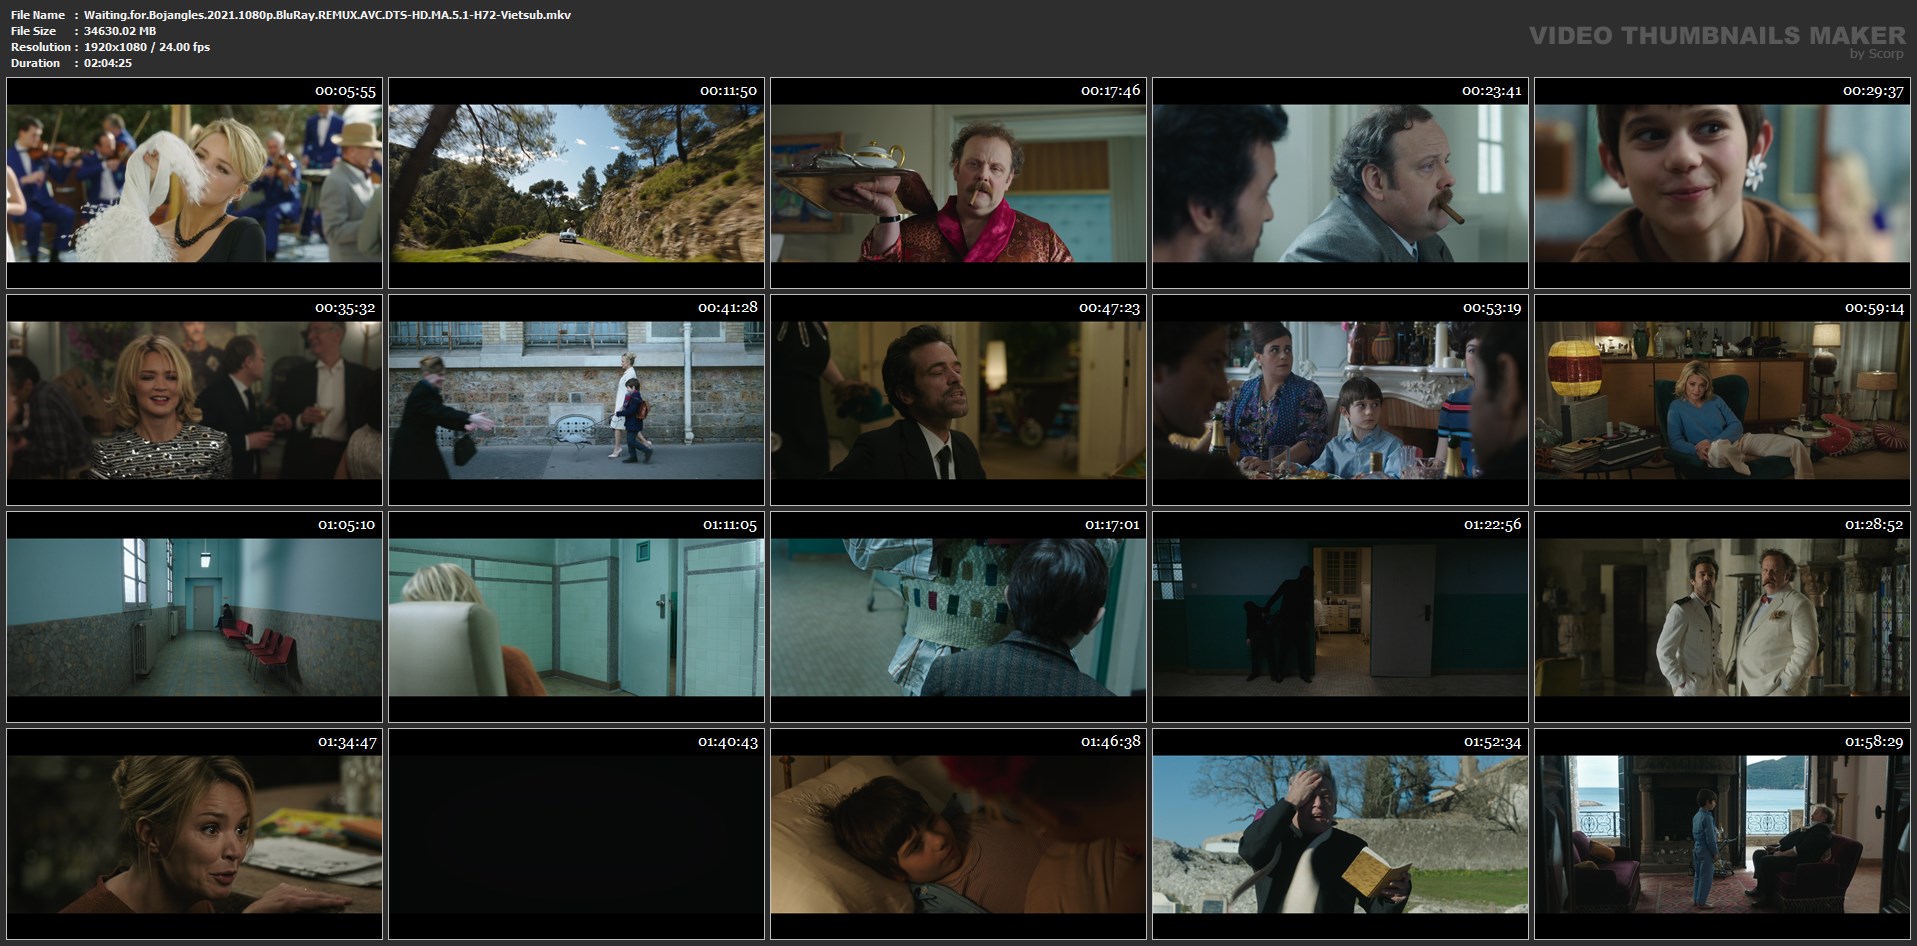The width and height of the screenshot is (1917, 946).
Task: Pick the black frame at 01:40:43
Action: (x=576, y=834)
